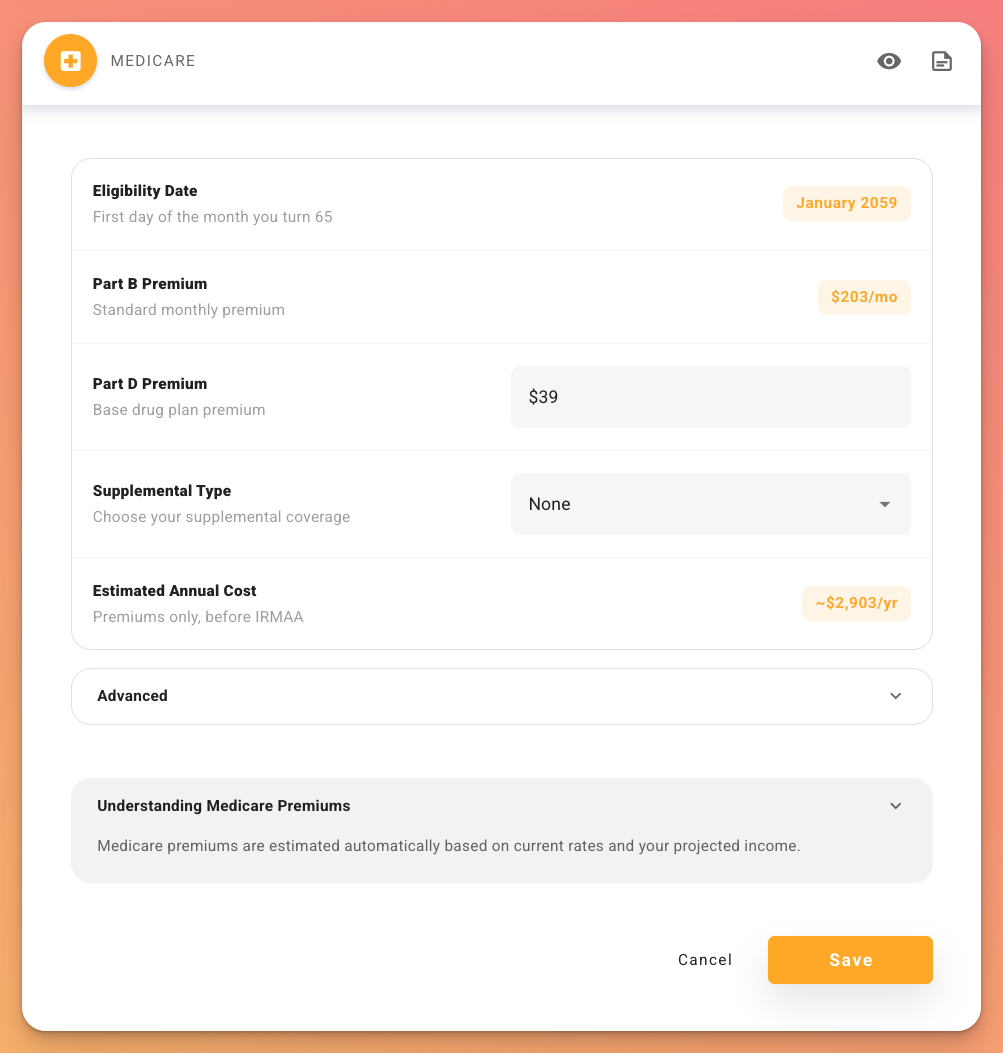Click the Understanding Medicare Premiums chevron
Viewport: 1003px width, 1053px height.
[x=895, y=805]
